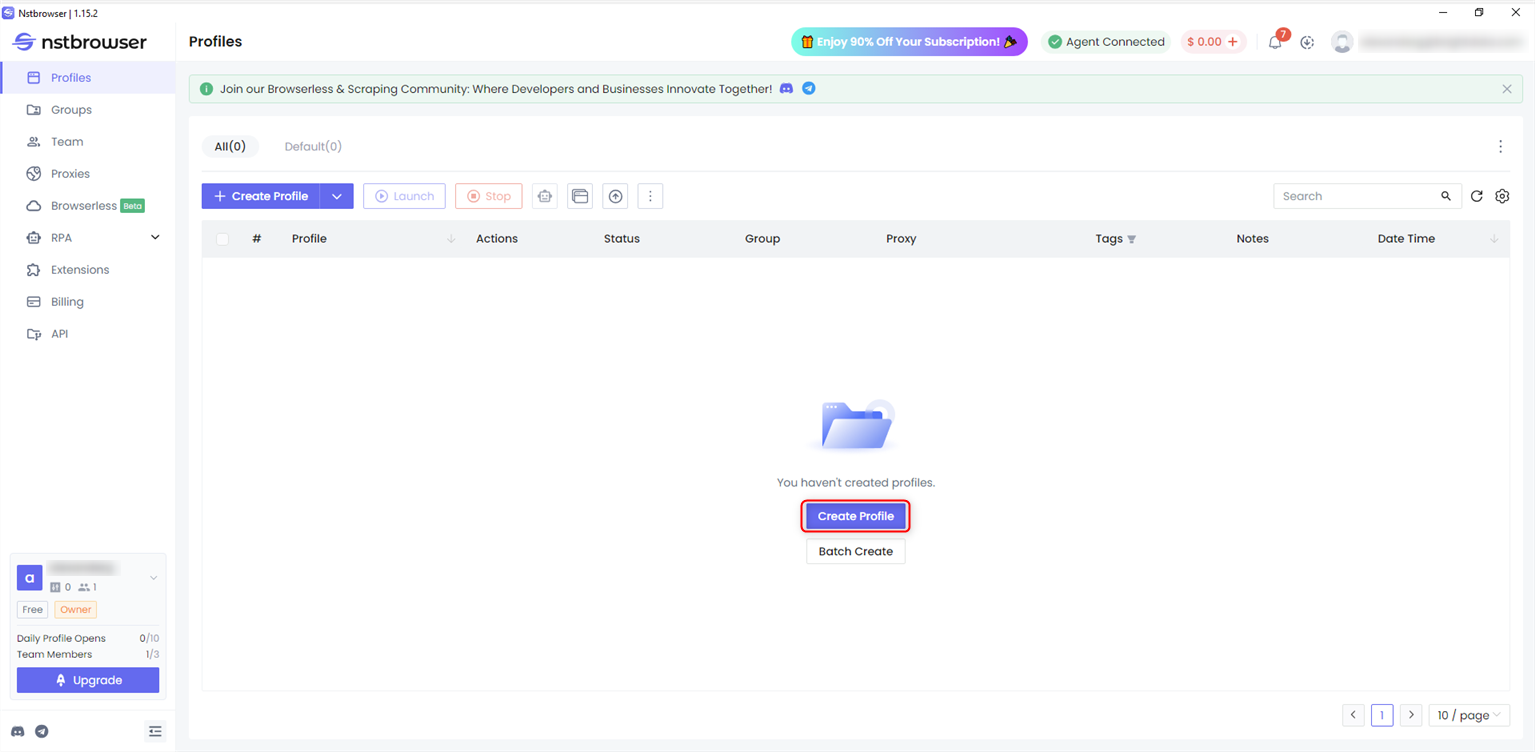
Task: Open API section in sidebar
Action: (87, 334)
